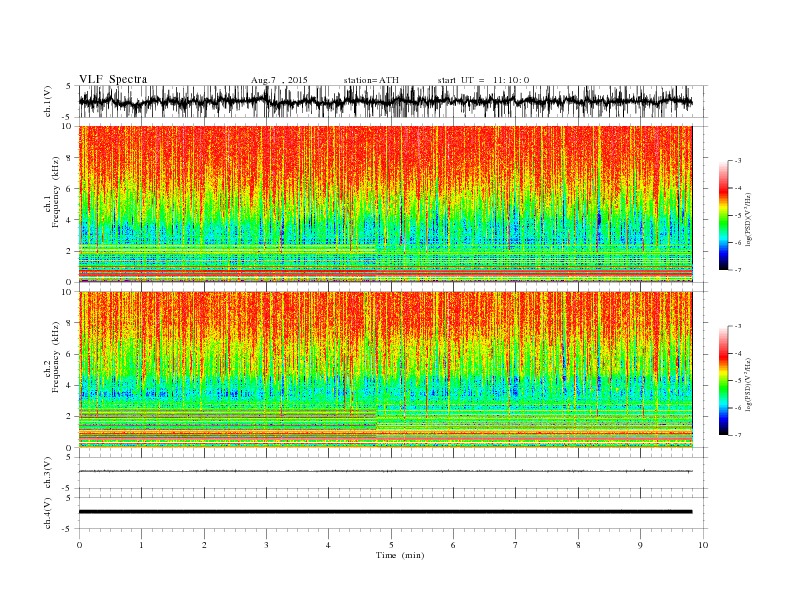
Task: Click the "6" kHz tick on ch.2 spectrogram
Action: pos(69,354)
